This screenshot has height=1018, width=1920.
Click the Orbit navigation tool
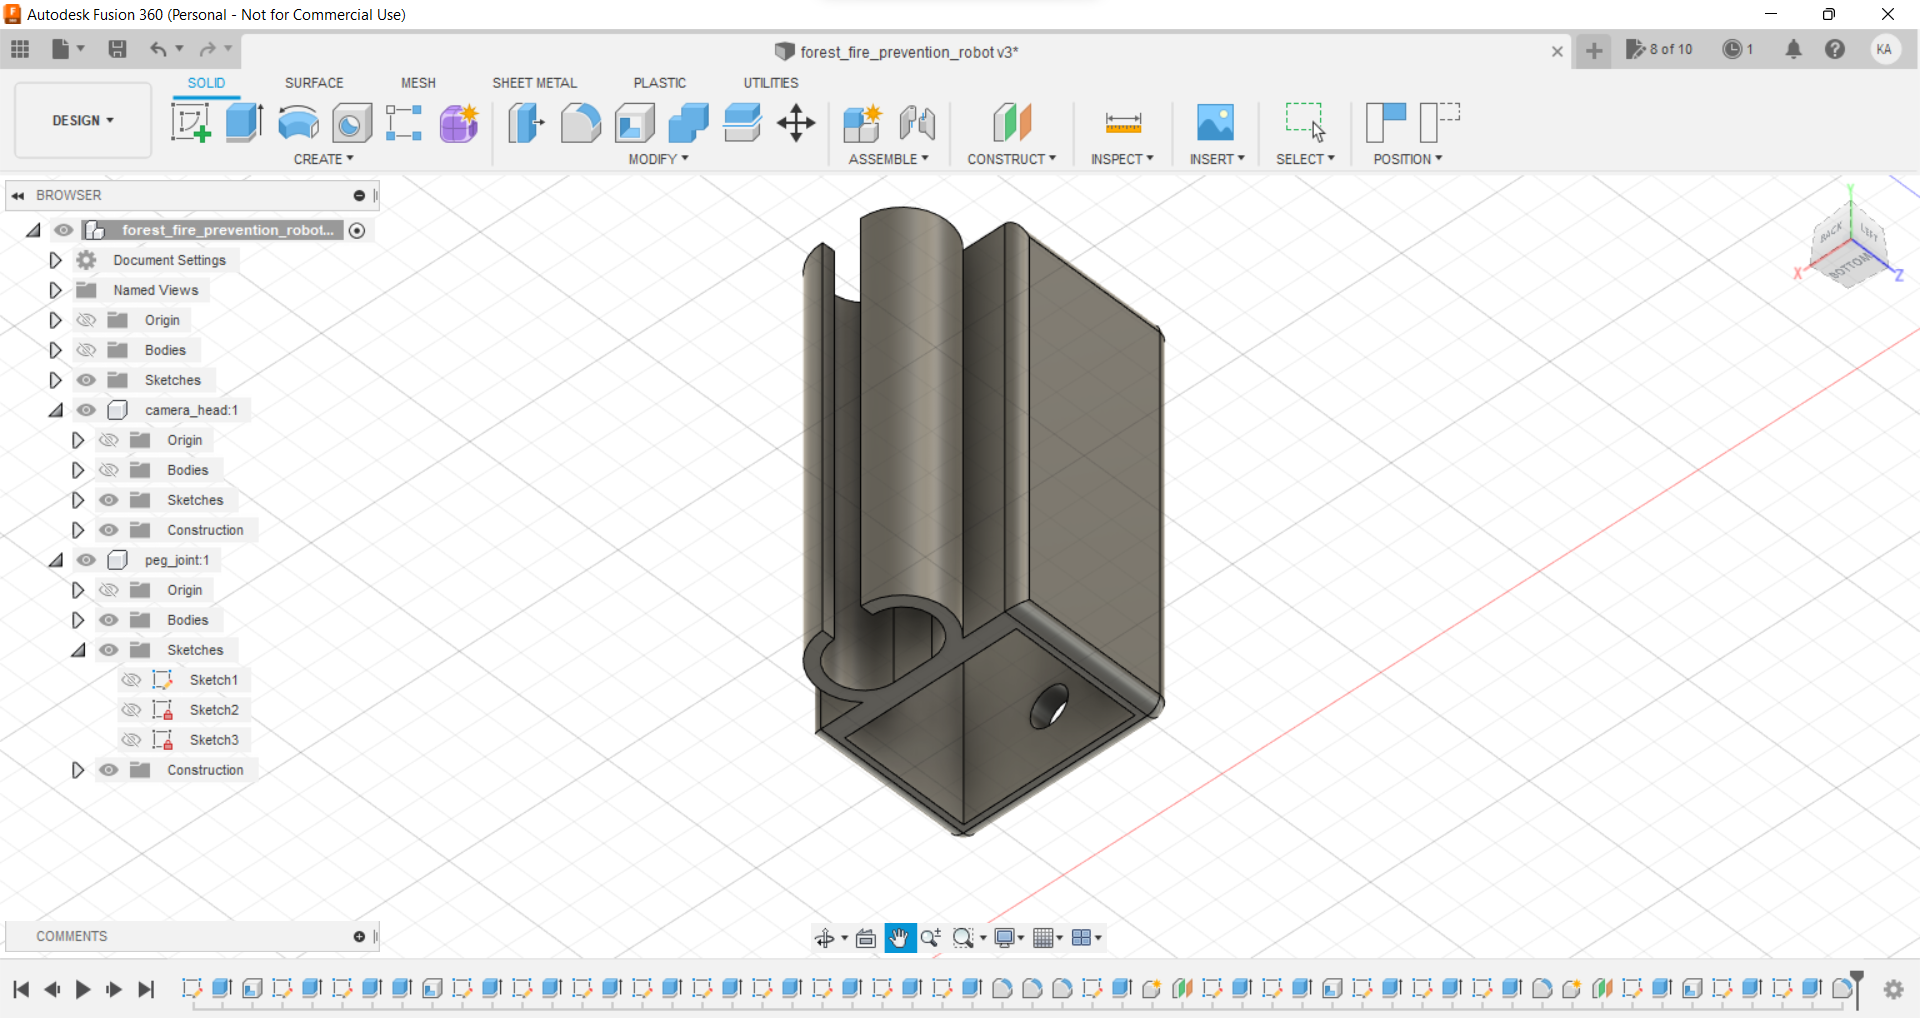[x=825, y=938]
